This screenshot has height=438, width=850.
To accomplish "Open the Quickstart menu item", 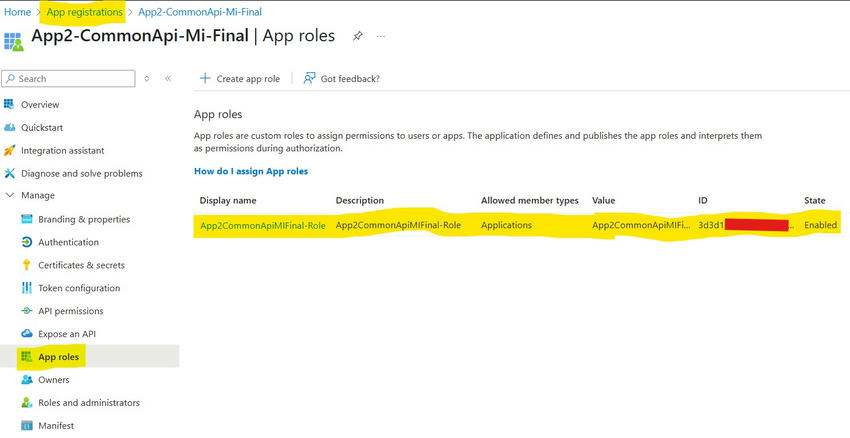I will 42,127.
